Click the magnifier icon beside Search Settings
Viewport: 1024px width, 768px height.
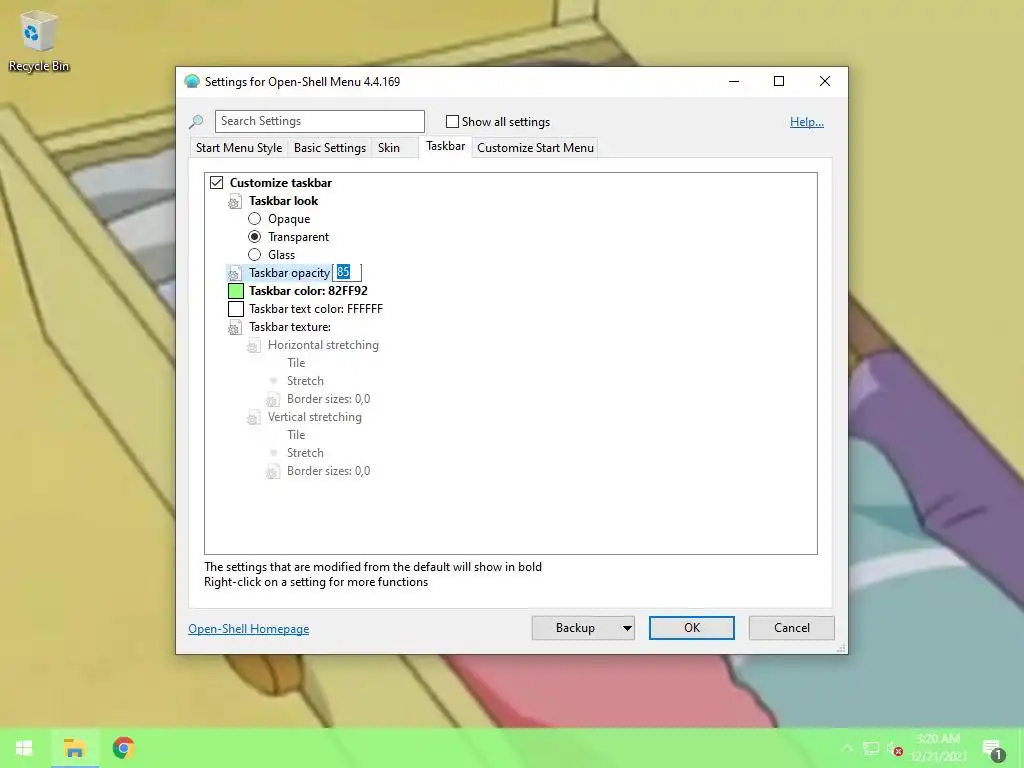[x=196, y=121]
